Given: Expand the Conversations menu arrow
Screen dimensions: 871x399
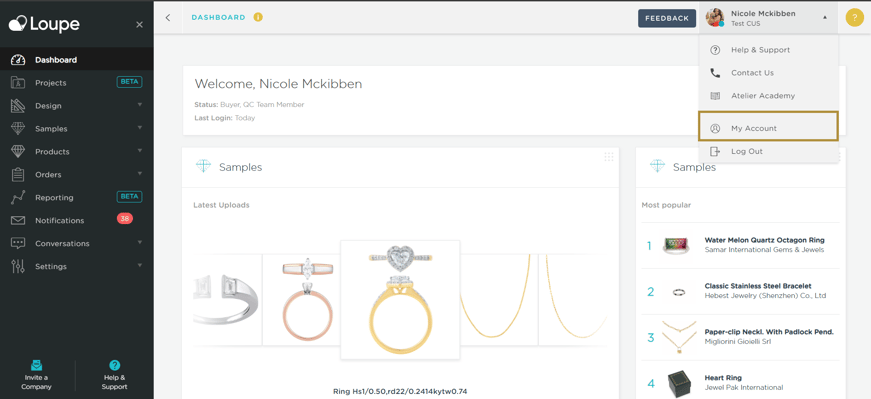Looking at the screenshot, I should click(139, 242).
